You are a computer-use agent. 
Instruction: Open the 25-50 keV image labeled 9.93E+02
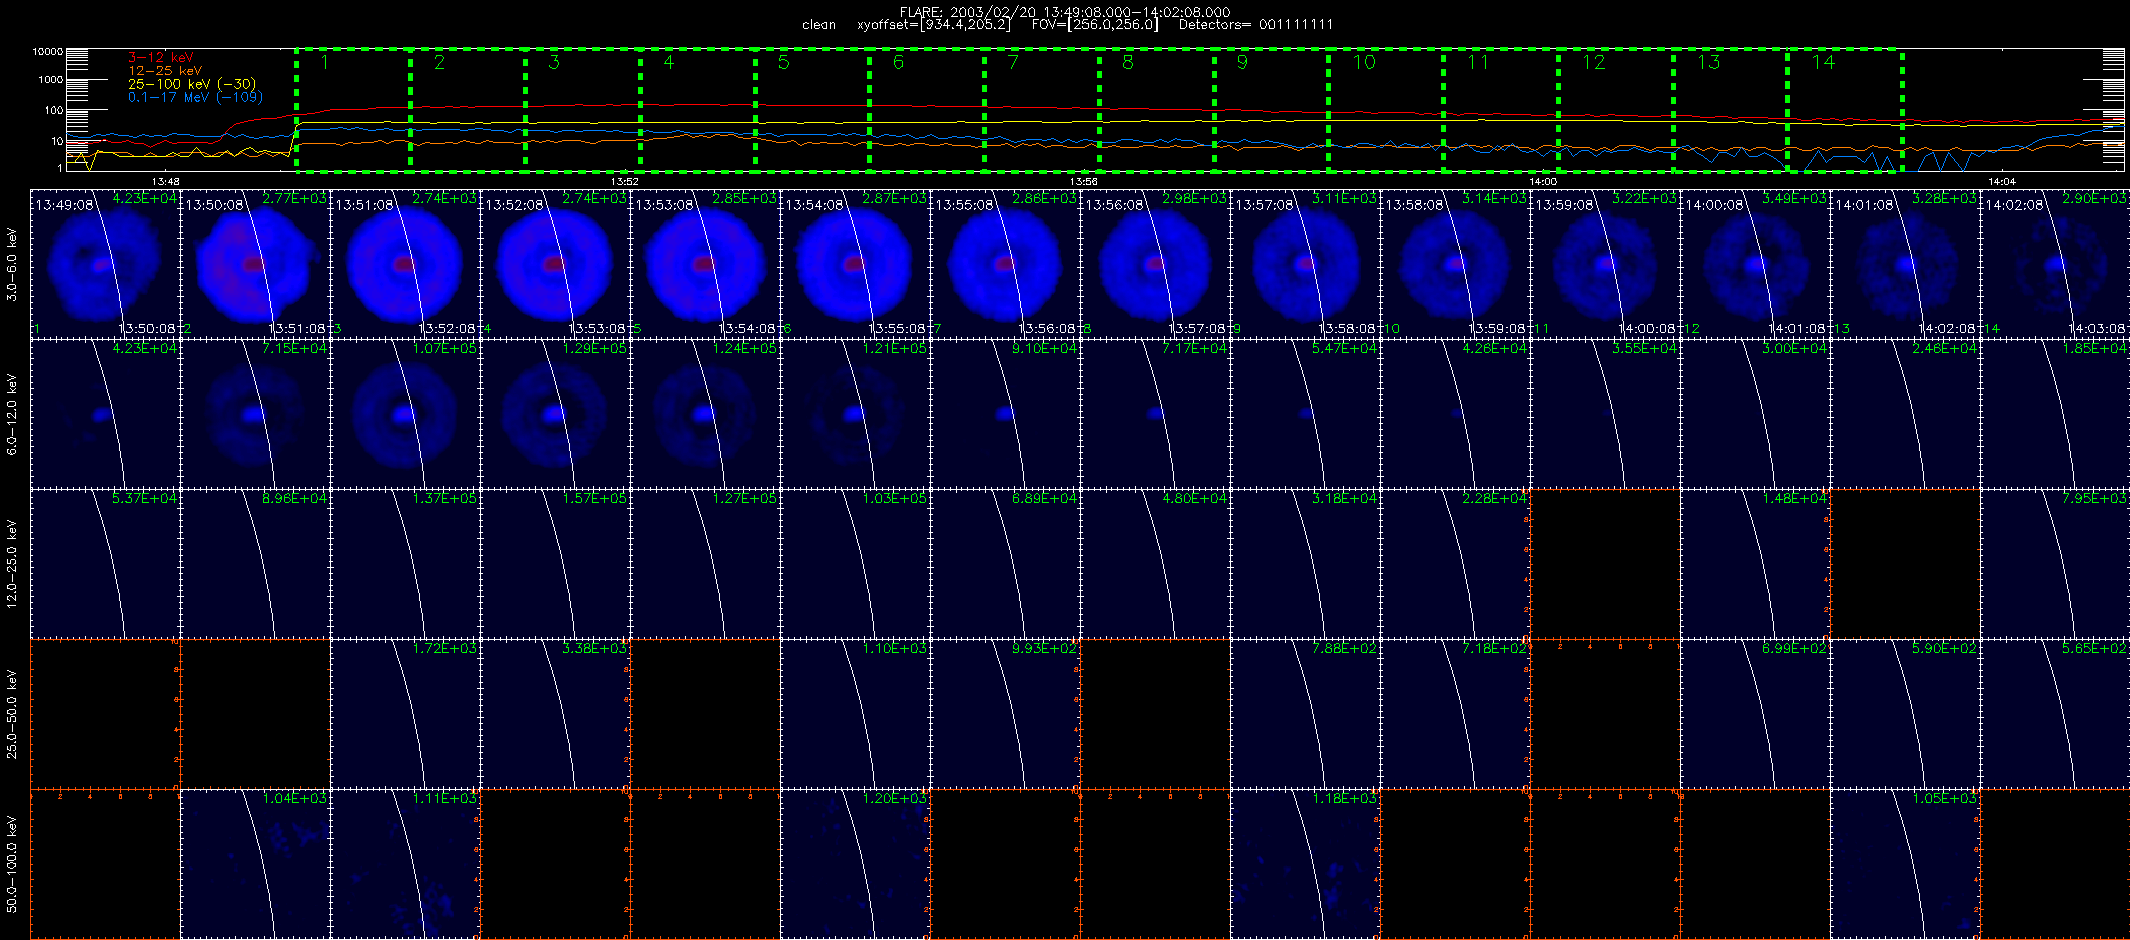[1006, 714]
